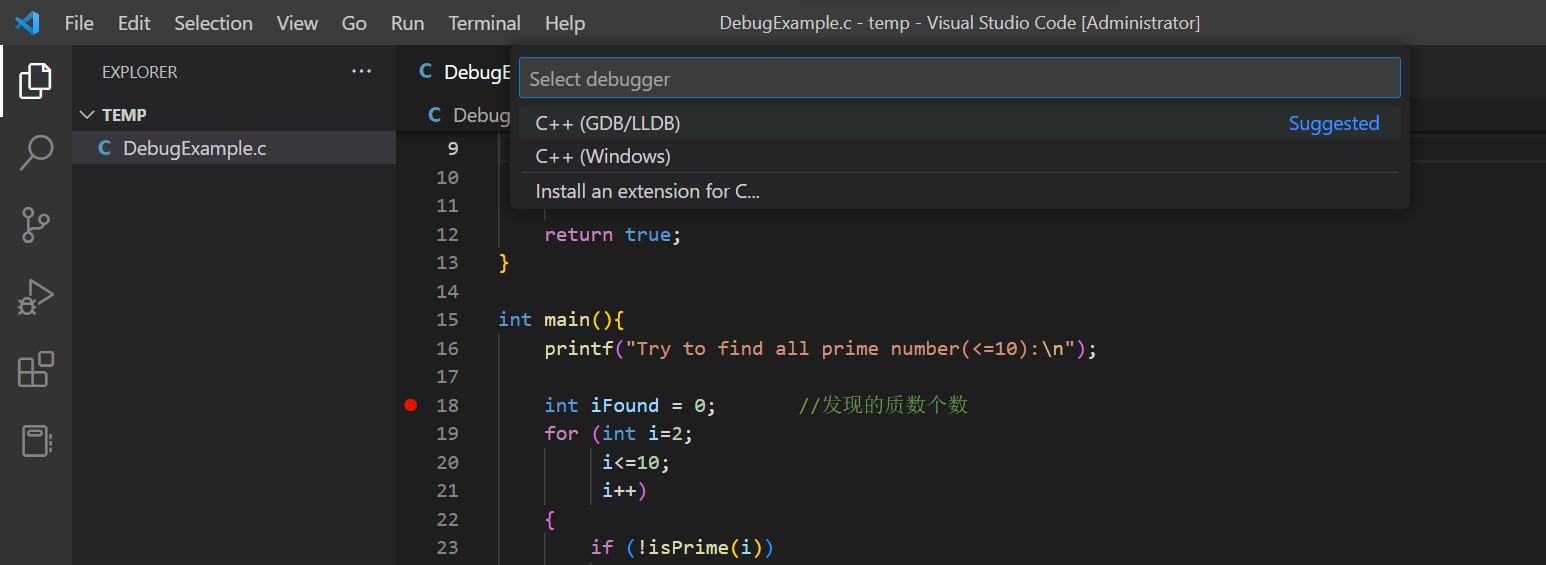
Task: Open the Extensions view icon
Action: [x=35, y=369]
